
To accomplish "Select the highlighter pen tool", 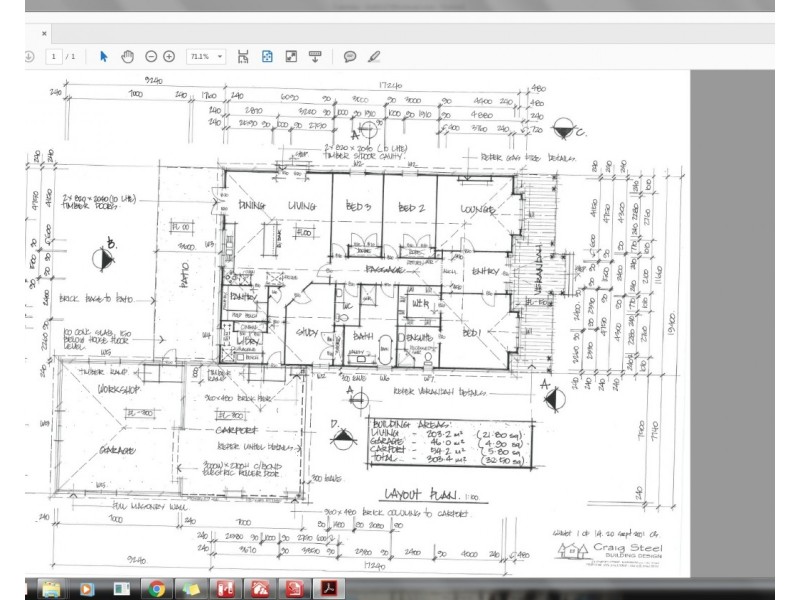I will (374, 57).
